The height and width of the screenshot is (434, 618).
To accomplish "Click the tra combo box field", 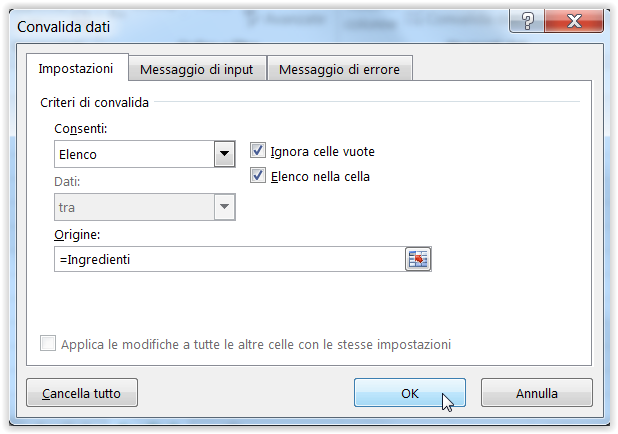I will tap(145, 207).
